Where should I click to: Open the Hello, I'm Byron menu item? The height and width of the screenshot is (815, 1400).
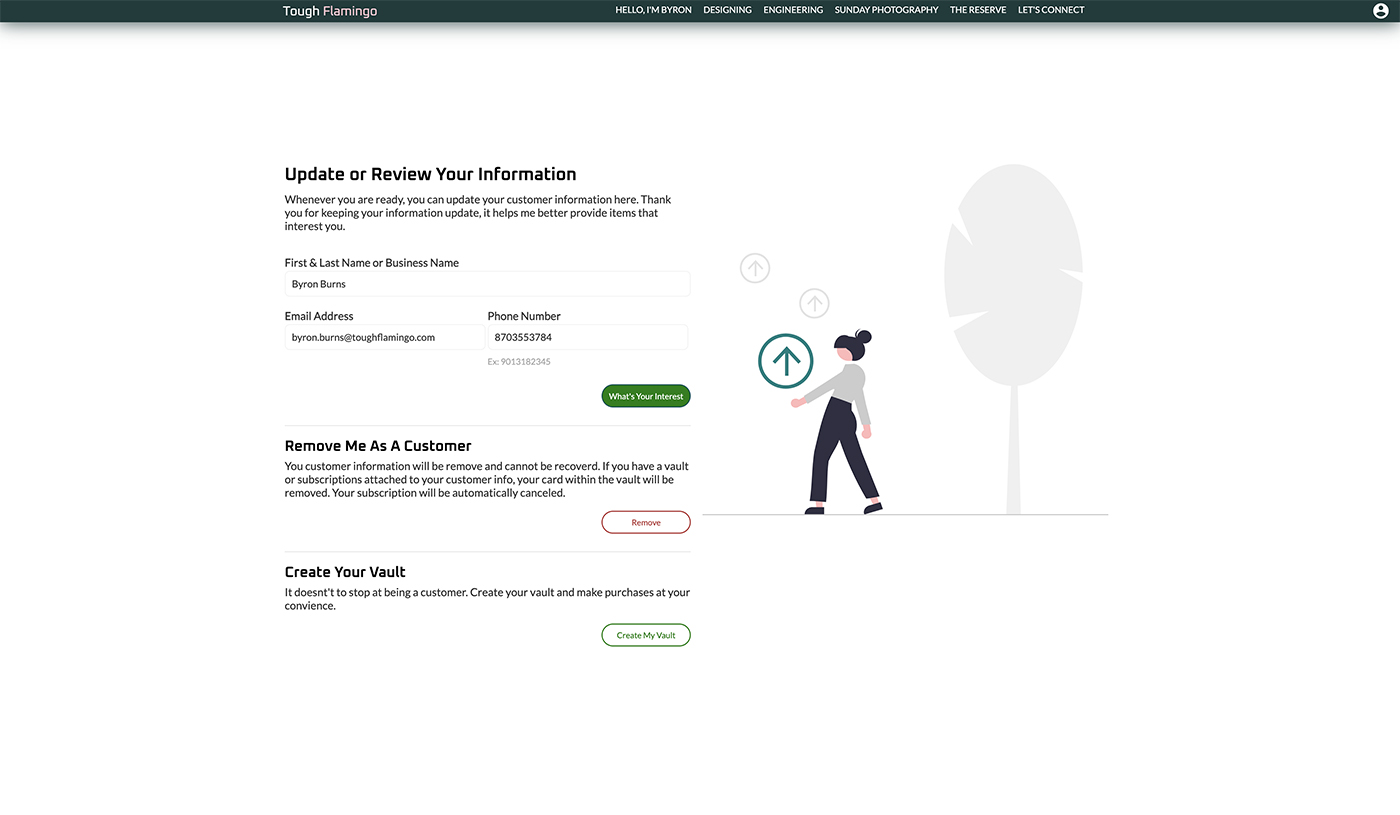pyautogui.click(x=653, y=10)
